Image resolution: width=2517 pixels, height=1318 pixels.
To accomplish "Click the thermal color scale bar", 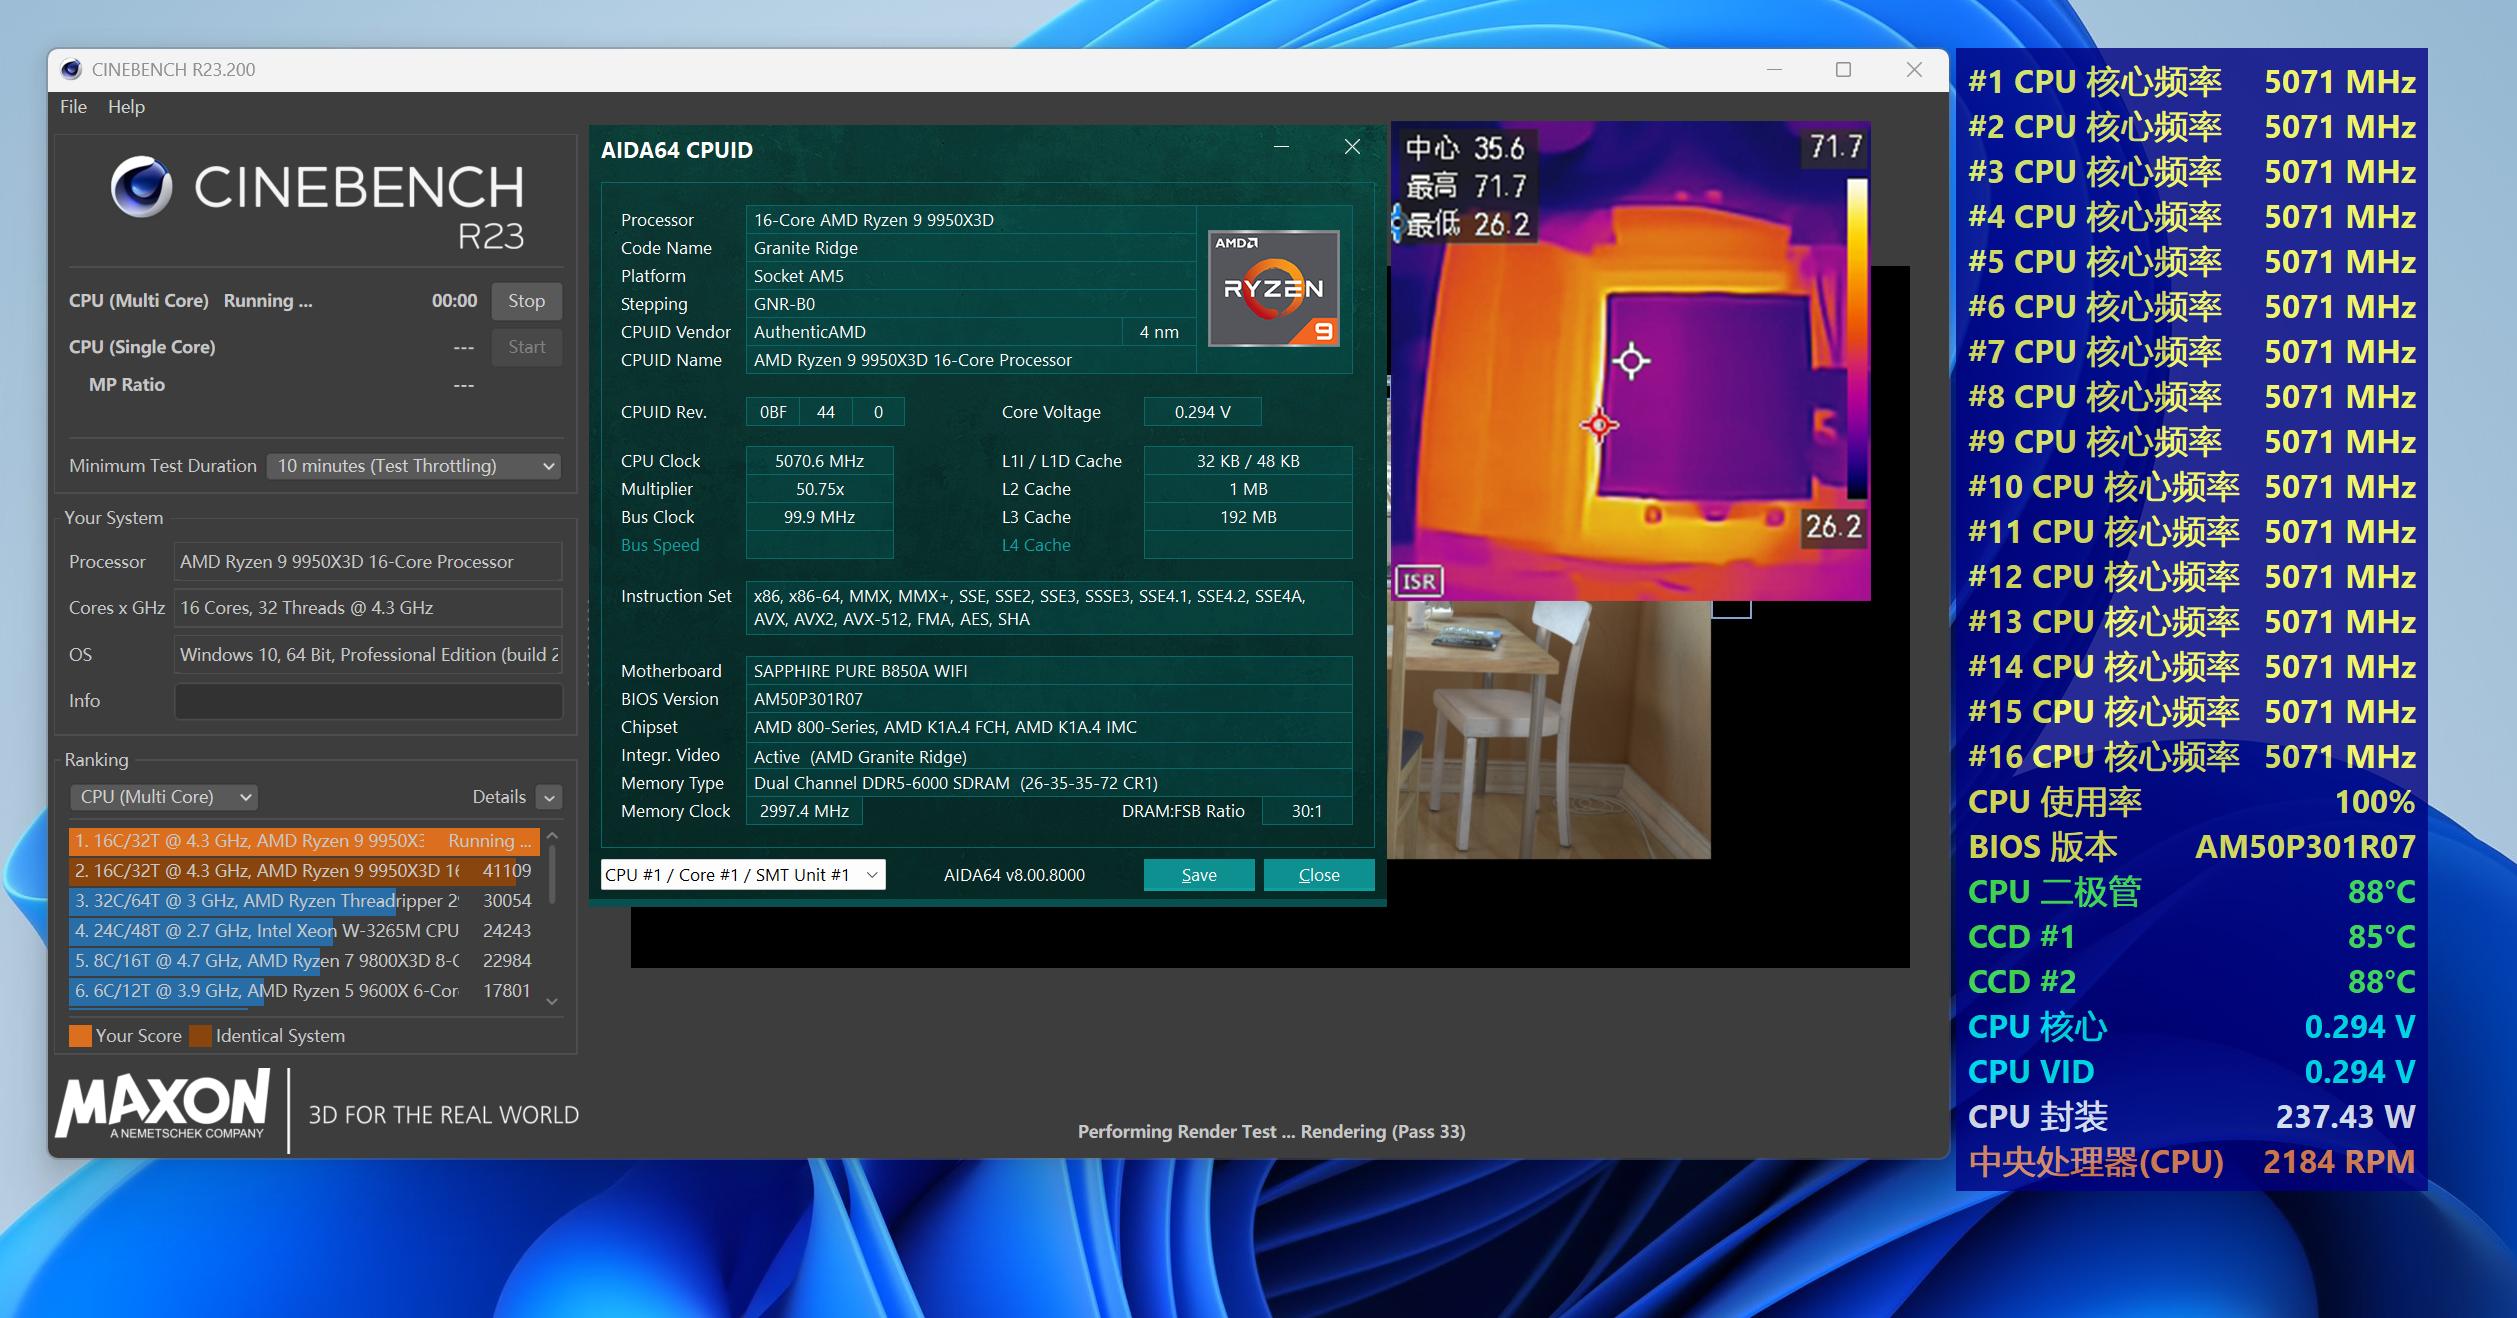I will tap(1856, 338).
